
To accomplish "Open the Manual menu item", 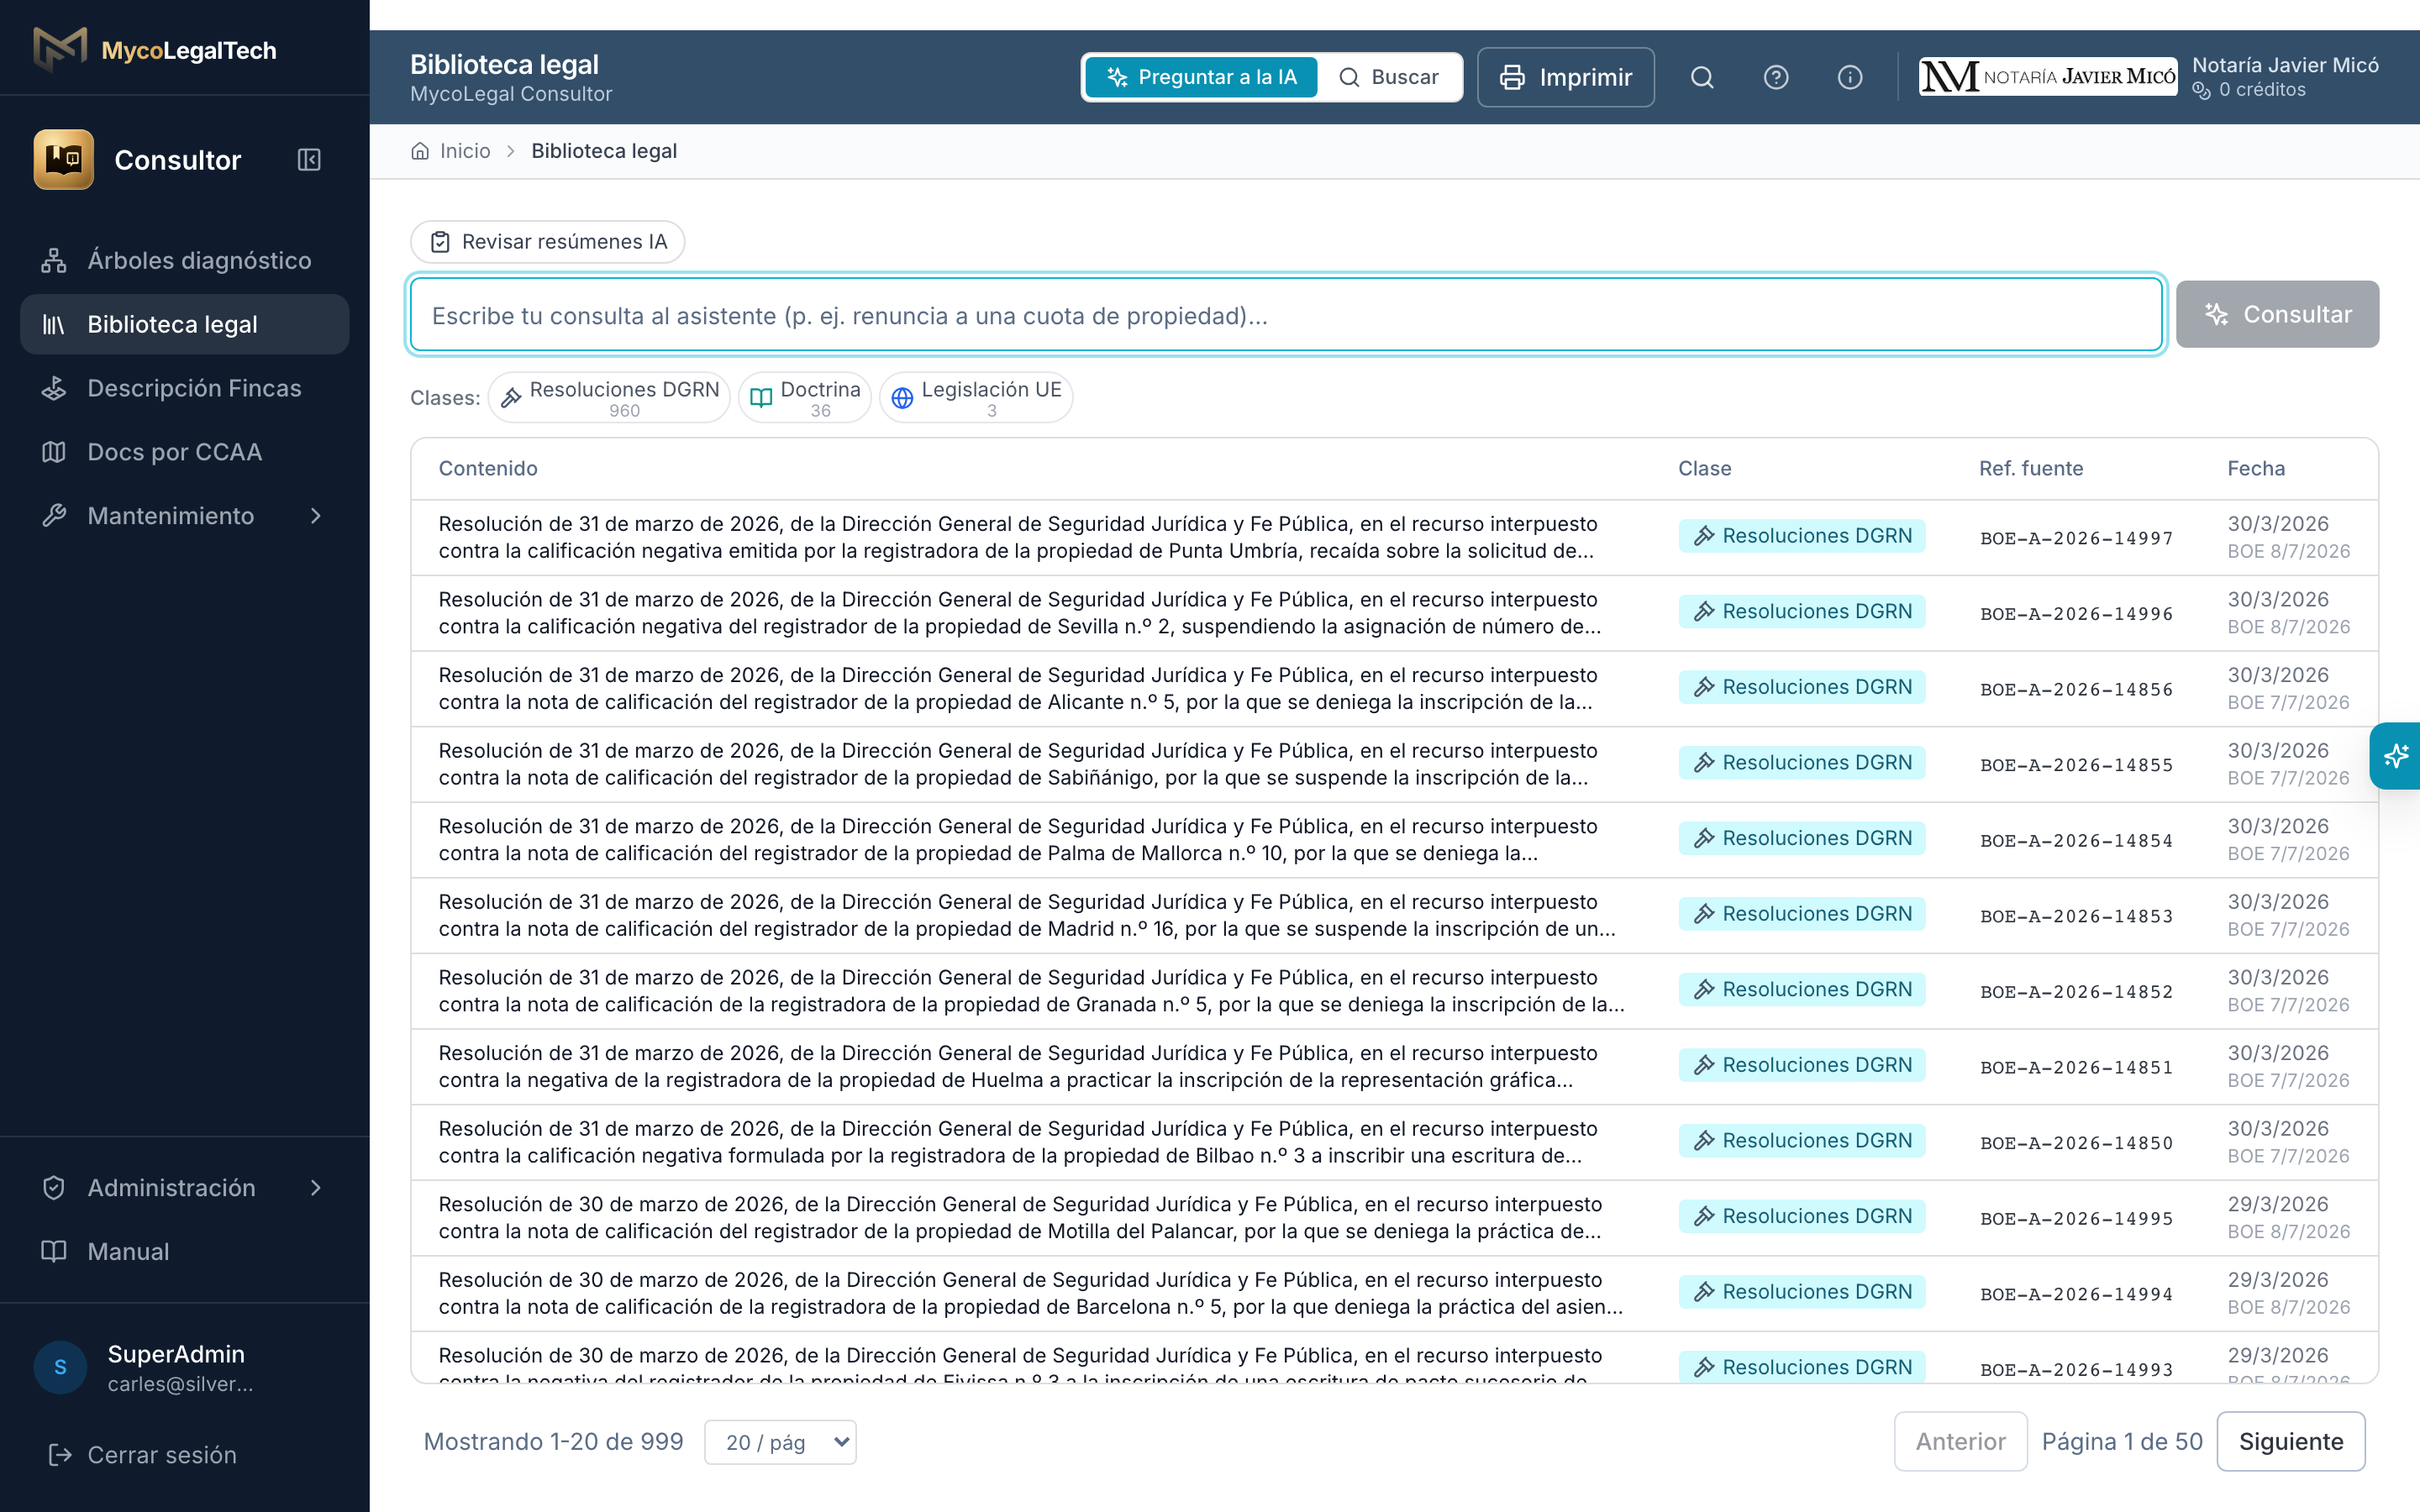I will (185, 1251).
